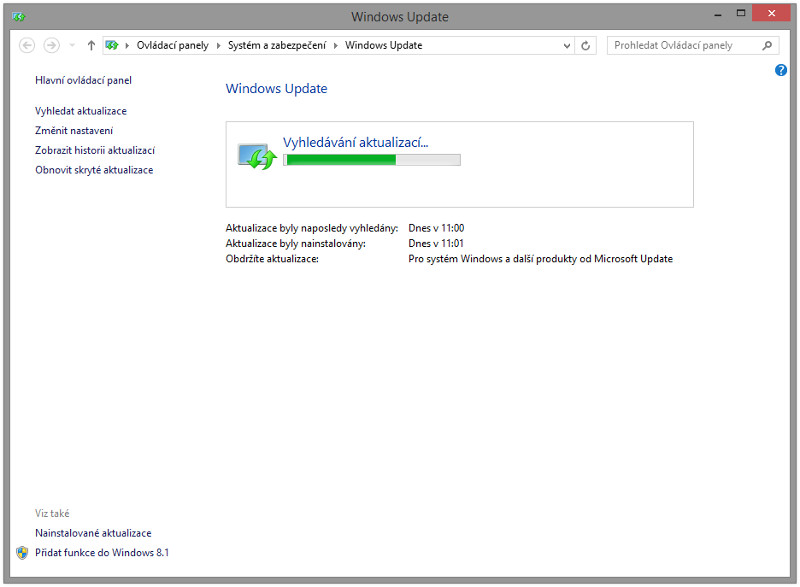Go up one level with the up arrow
Viewport: 800px width, 587px height.
point(91,45)
